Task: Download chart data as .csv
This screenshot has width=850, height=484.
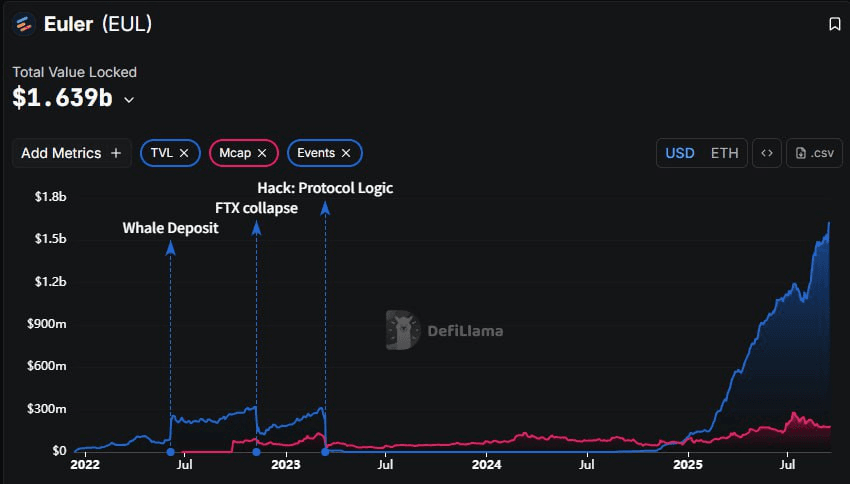Action: tap(814, 153)
